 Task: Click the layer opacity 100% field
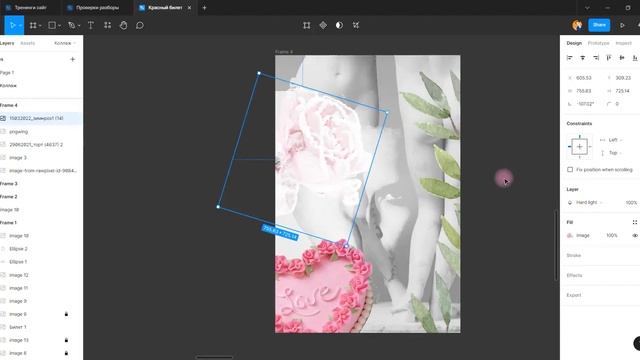631,203
